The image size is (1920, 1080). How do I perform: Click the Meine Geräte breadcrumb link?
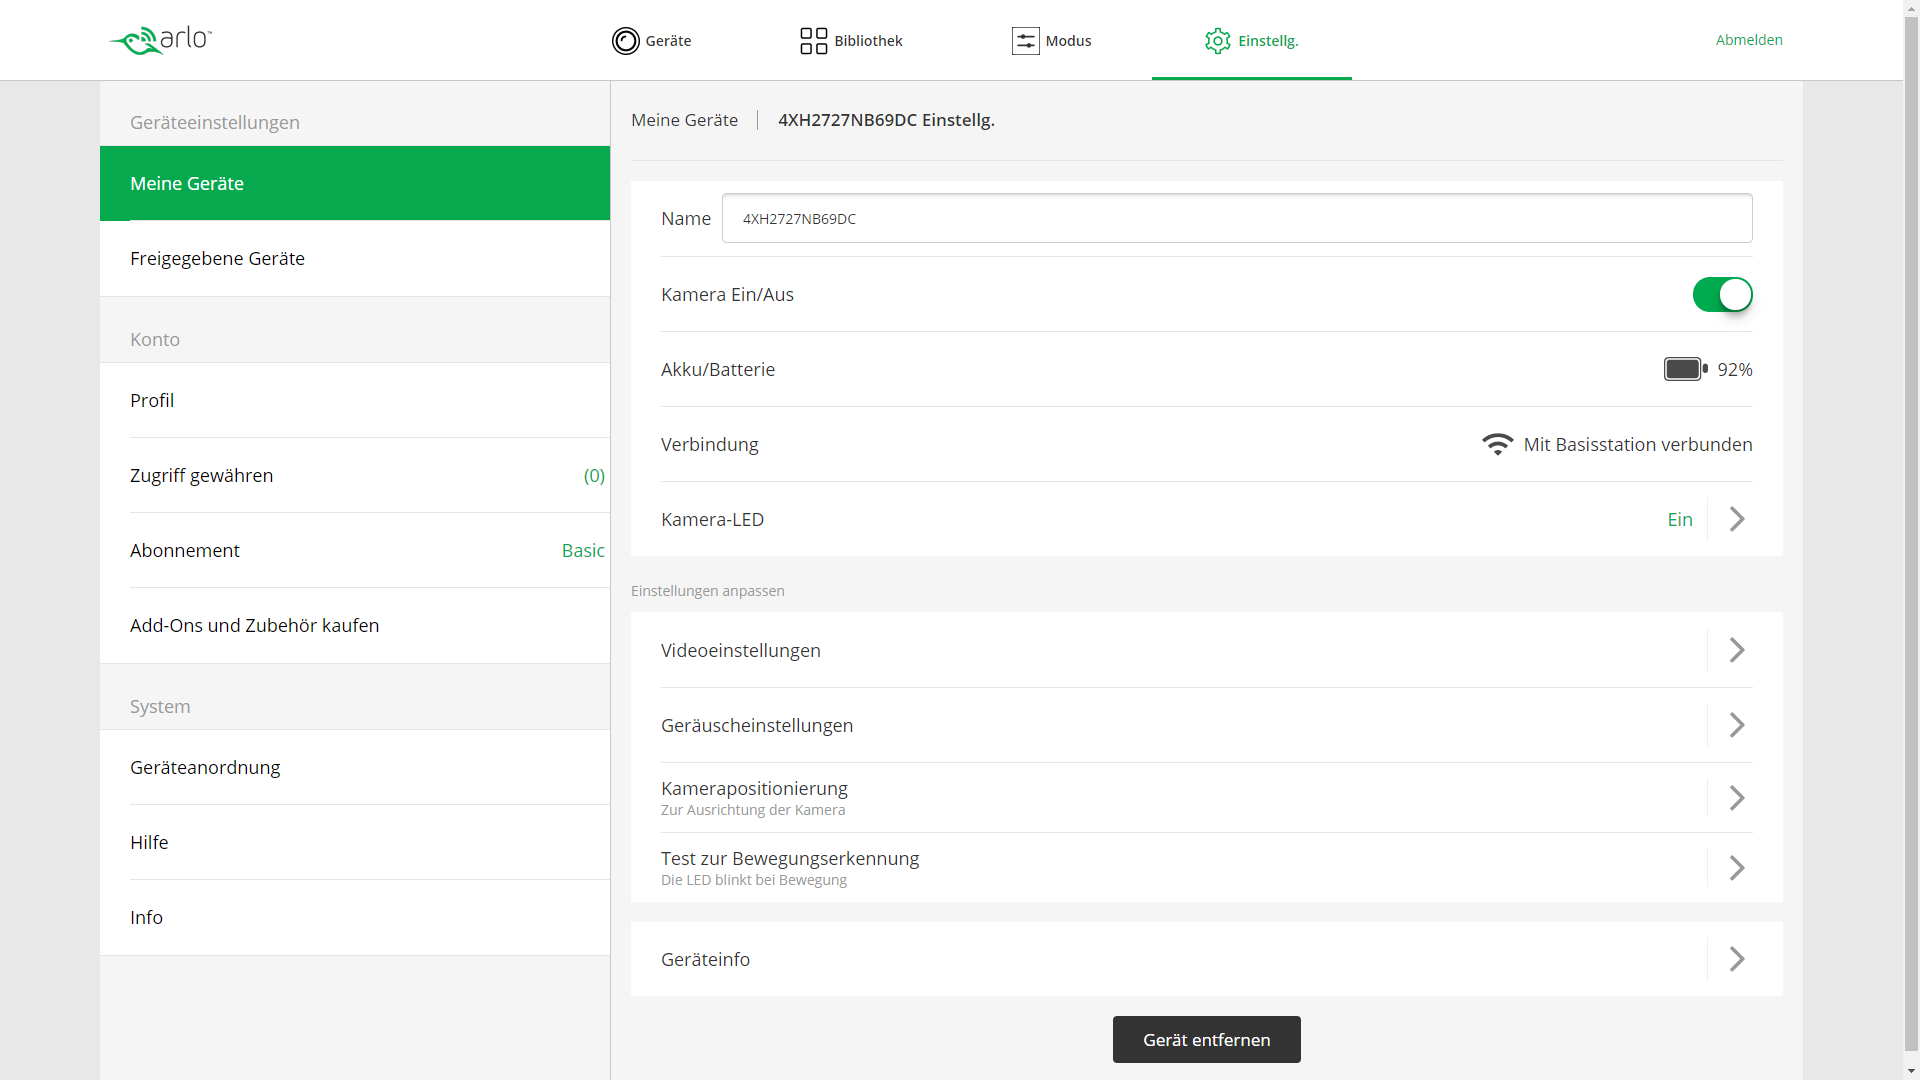(684, 120)
